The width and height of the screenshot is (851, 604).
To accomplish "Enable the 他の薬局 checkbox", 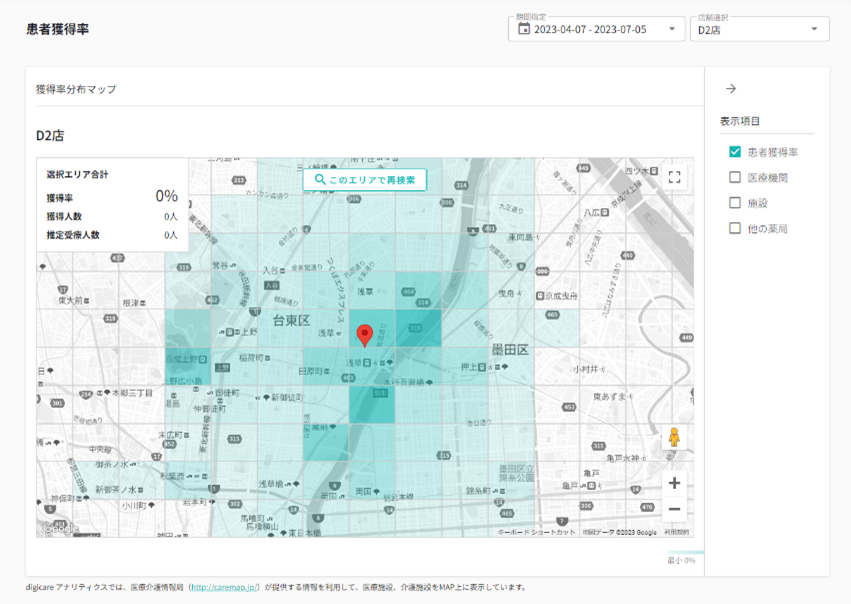I will coord(735,228).
